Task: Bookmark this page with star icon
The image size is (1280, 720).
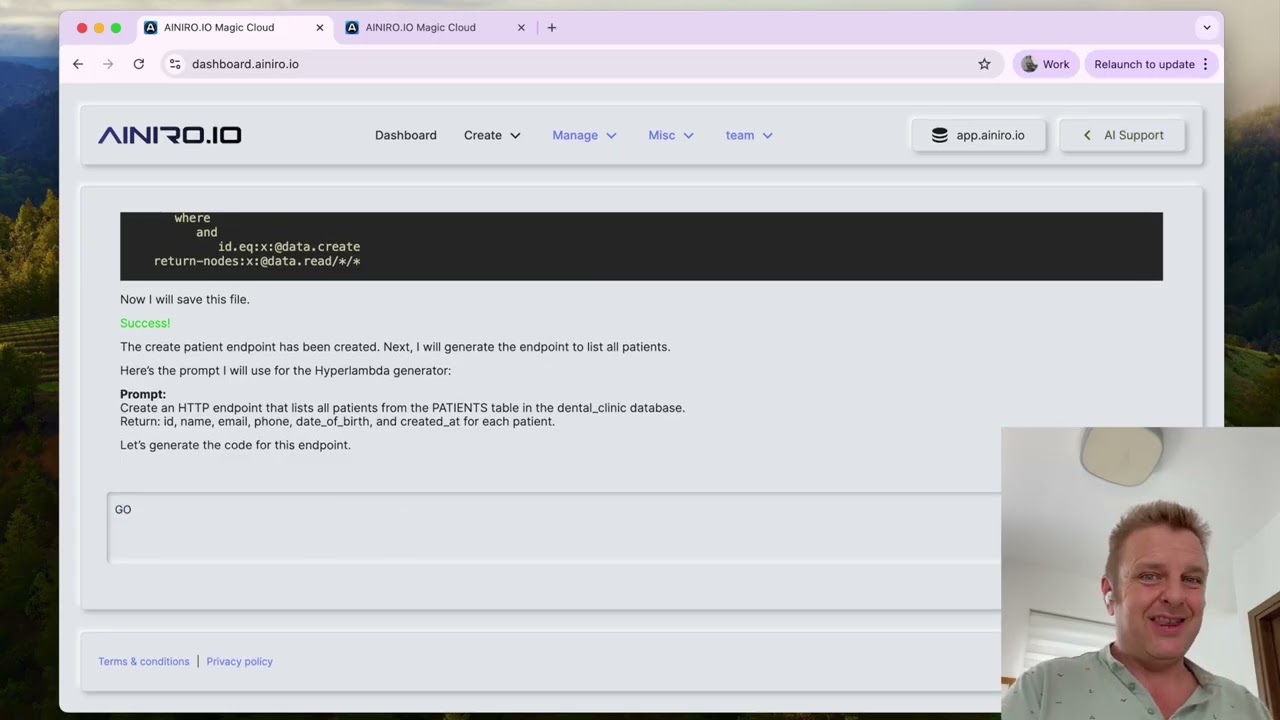Action: point(984,64)
